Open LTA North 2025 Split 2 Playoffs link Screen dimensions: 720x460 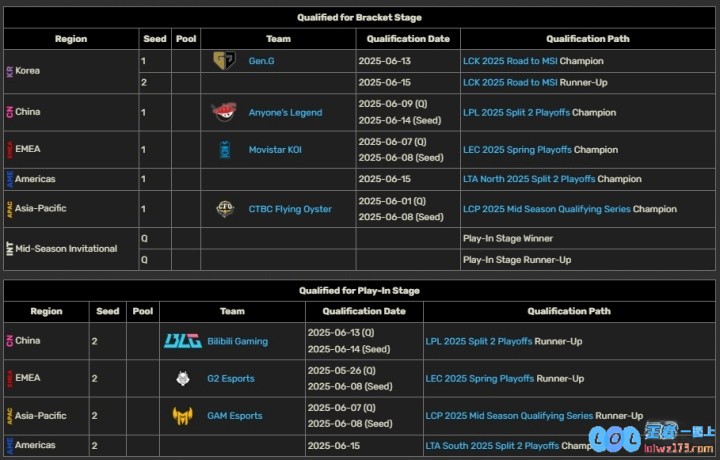(529, 179)
